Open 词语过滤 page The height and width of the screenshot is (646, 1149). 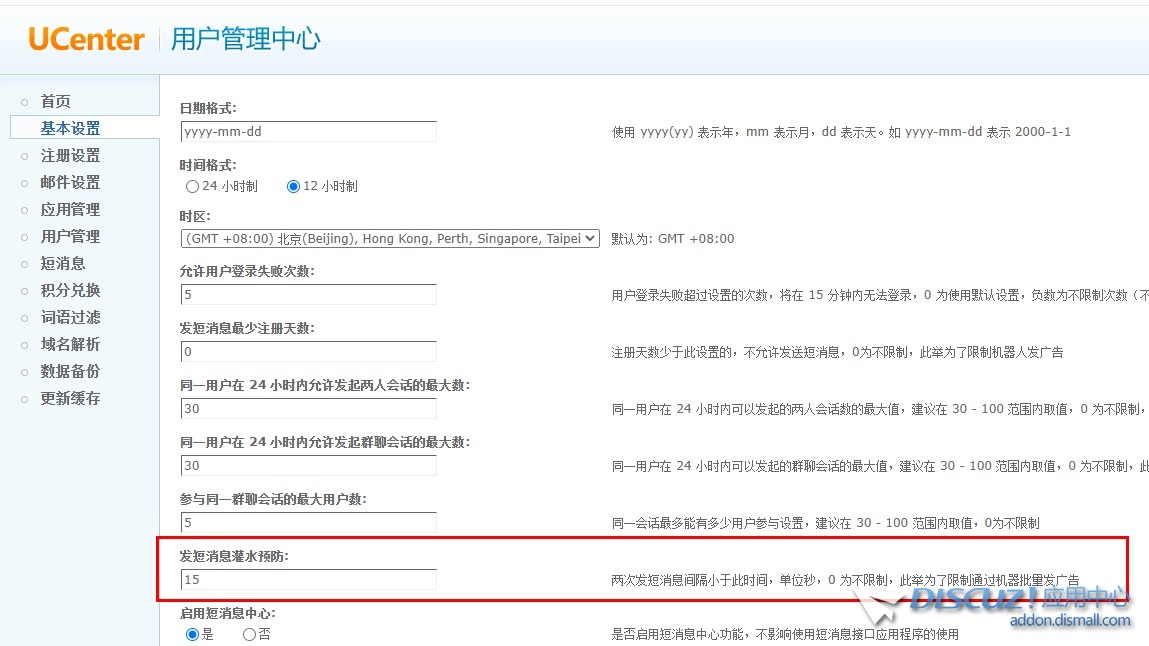click(70, 318)
